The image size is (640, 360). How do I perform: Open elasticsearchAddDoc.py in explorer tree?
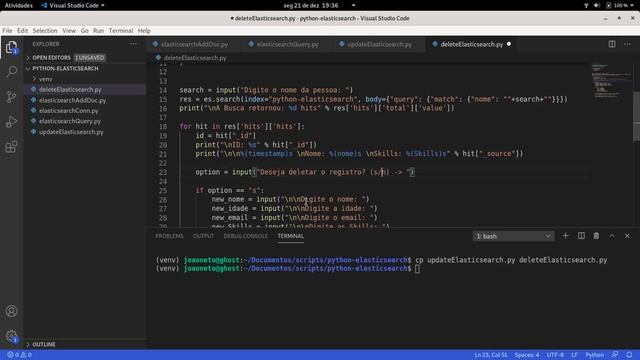pyautogui.click(x=72, y=100)
